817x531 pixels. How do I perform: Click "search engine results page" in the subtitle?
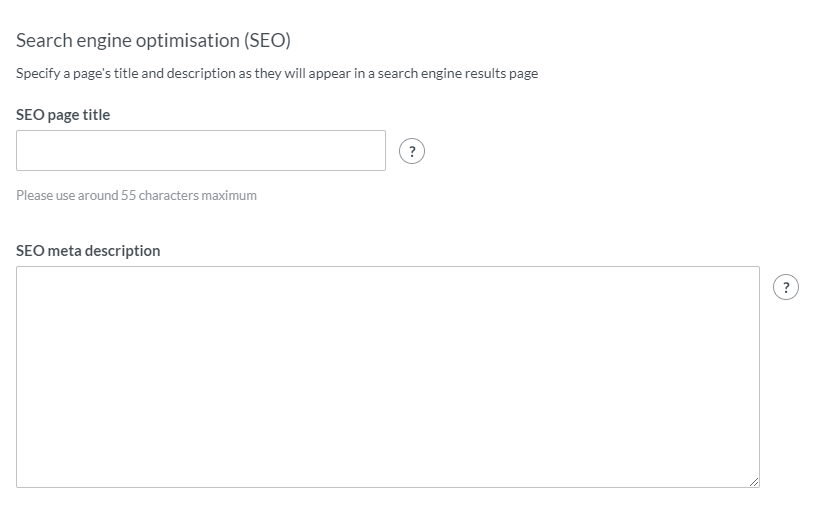458,74
